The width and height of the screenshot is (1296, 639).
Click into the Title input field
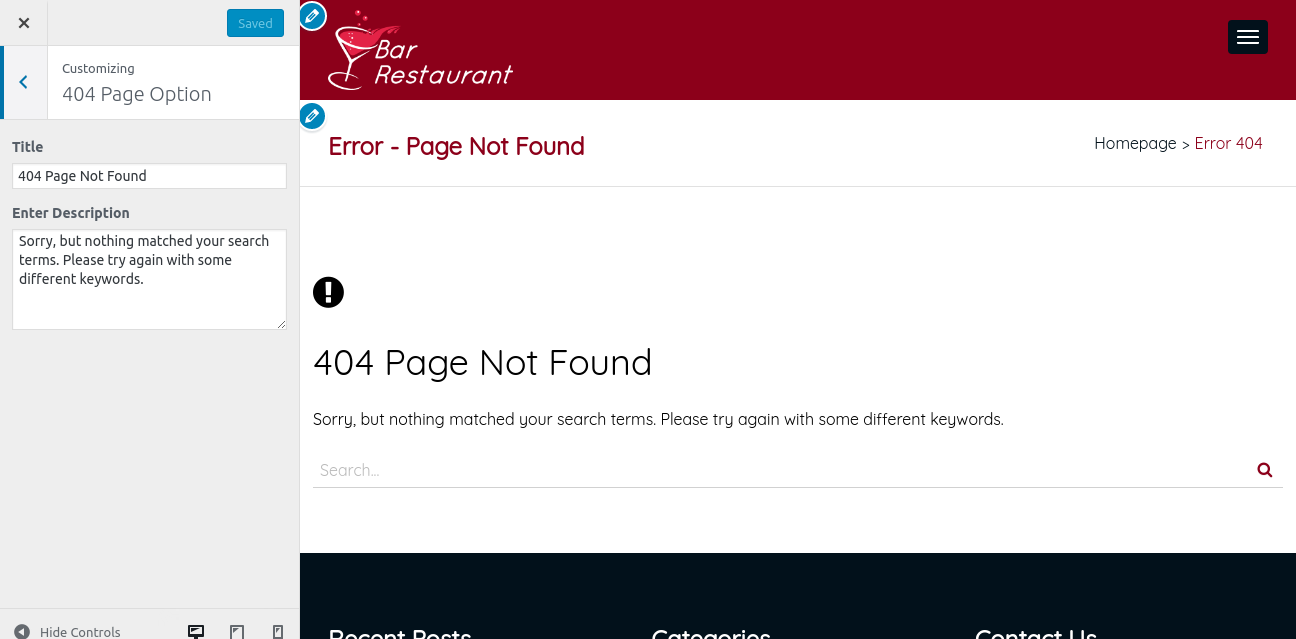click(149, 176)
